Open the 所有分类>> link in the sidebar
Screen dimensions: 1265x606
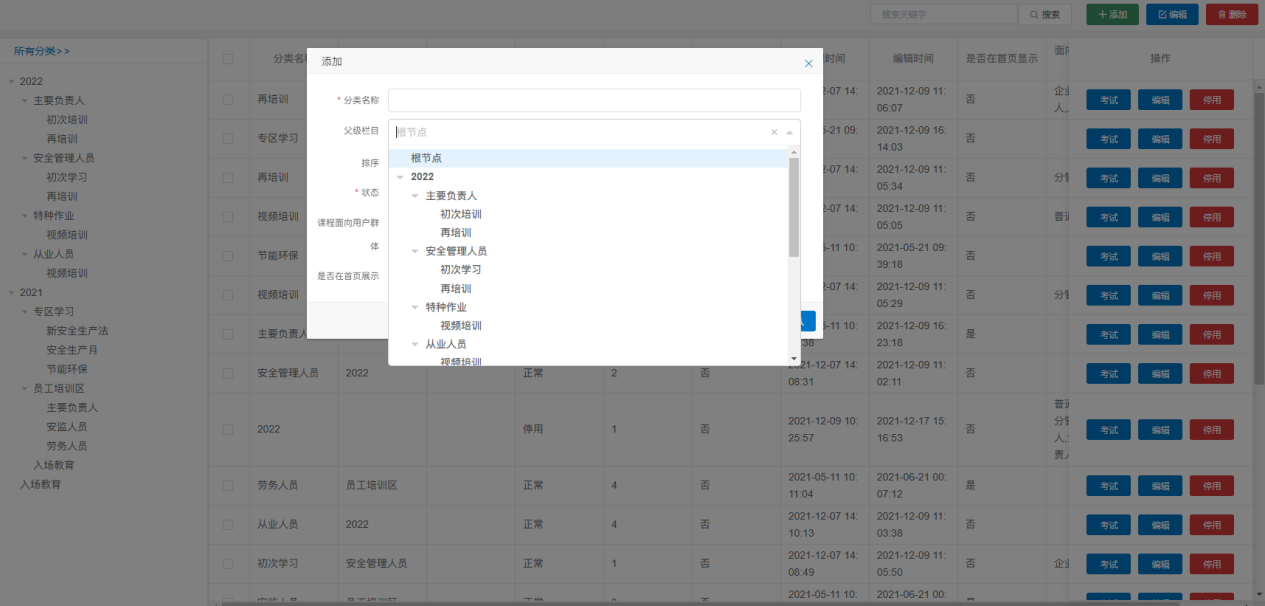pos(42,51)
